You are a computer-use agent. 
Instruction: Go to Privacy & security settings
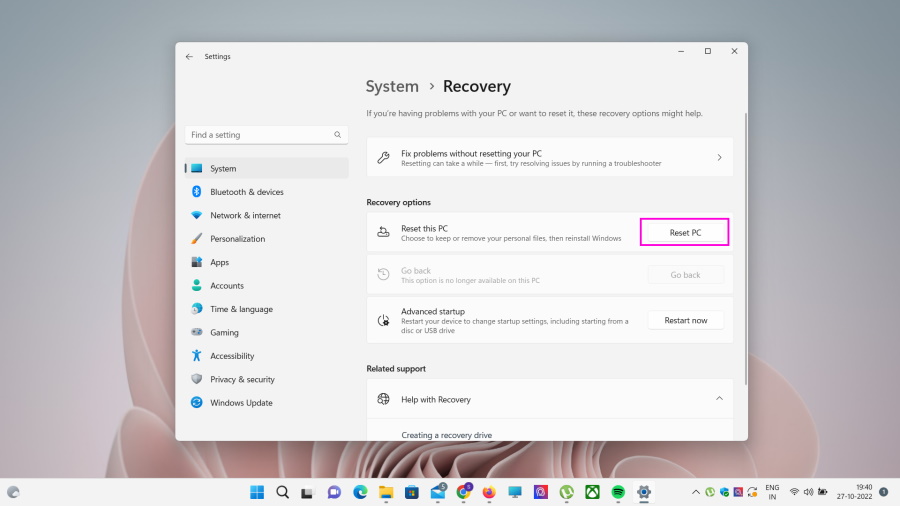pyautogui.click(x=242, y=380)
